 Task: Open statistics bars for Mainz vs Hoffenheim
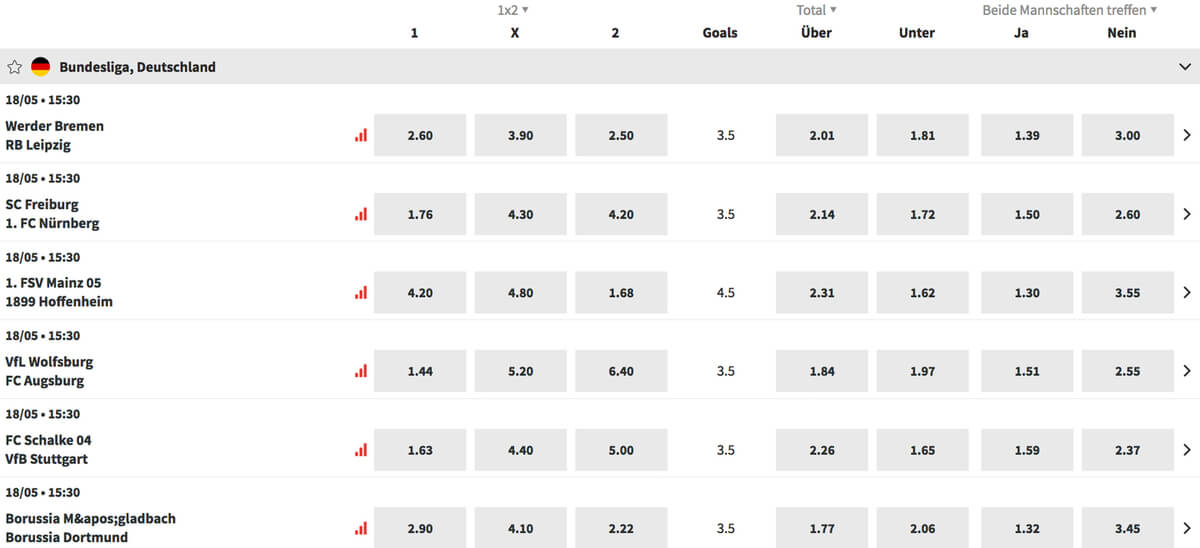361,293
